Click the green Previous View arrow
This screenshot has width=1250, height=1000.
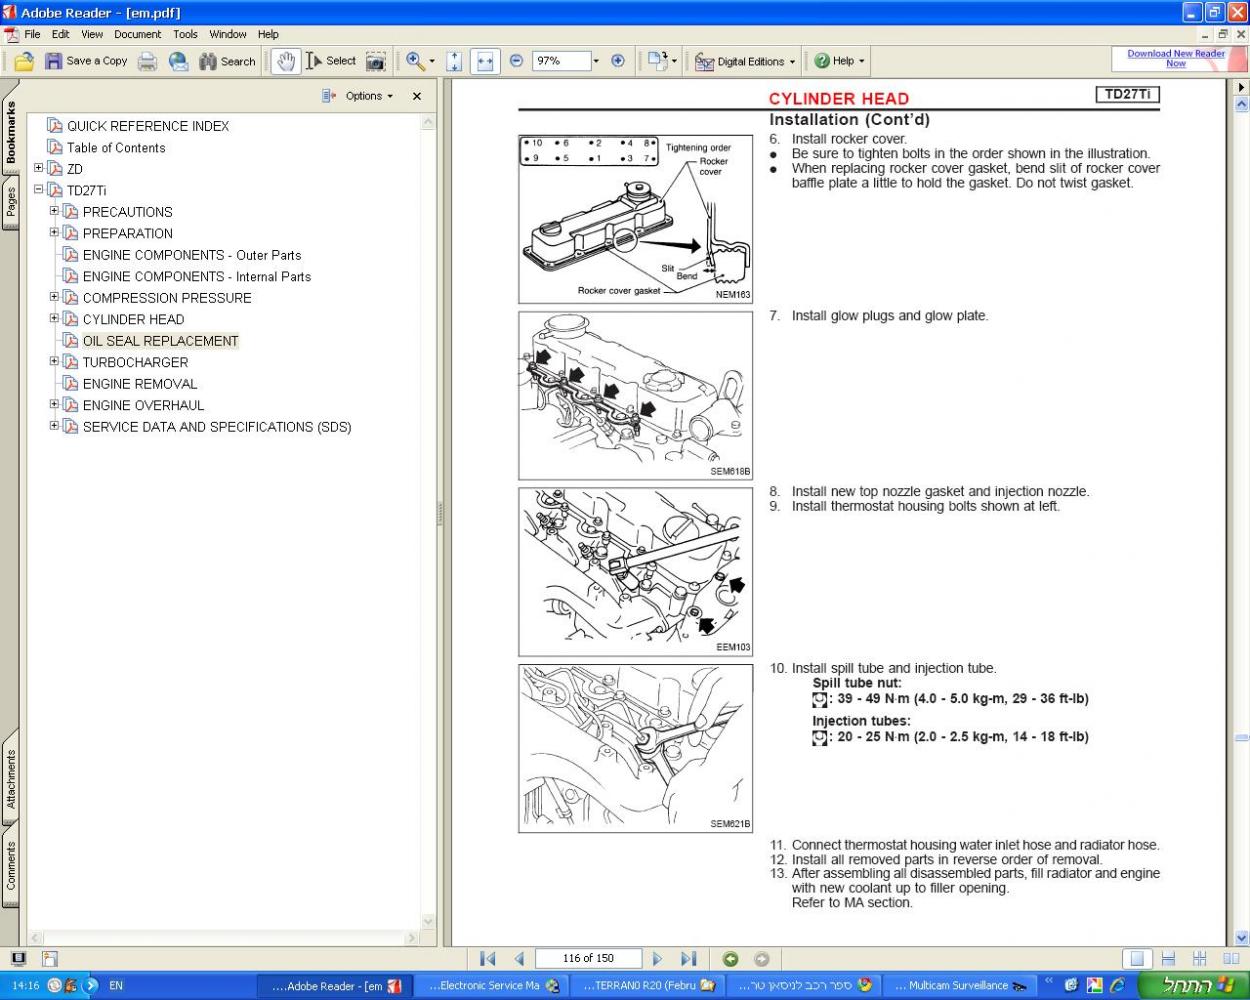pyautogui.click(x=730, y=958)
